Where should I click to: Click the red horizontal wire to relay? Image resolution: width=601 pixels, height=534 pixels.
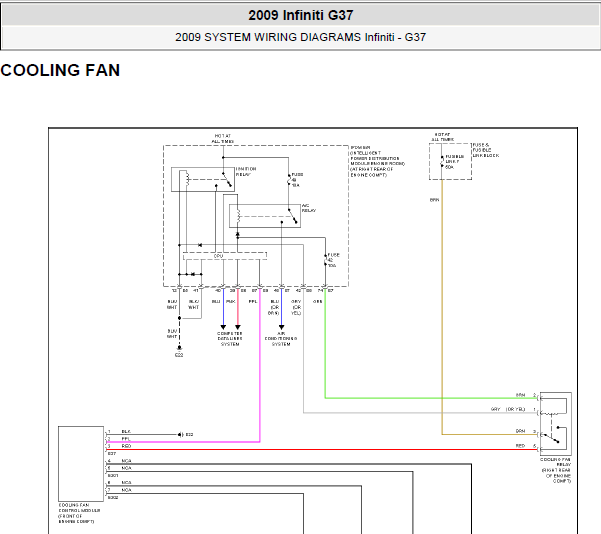(322, 449)
